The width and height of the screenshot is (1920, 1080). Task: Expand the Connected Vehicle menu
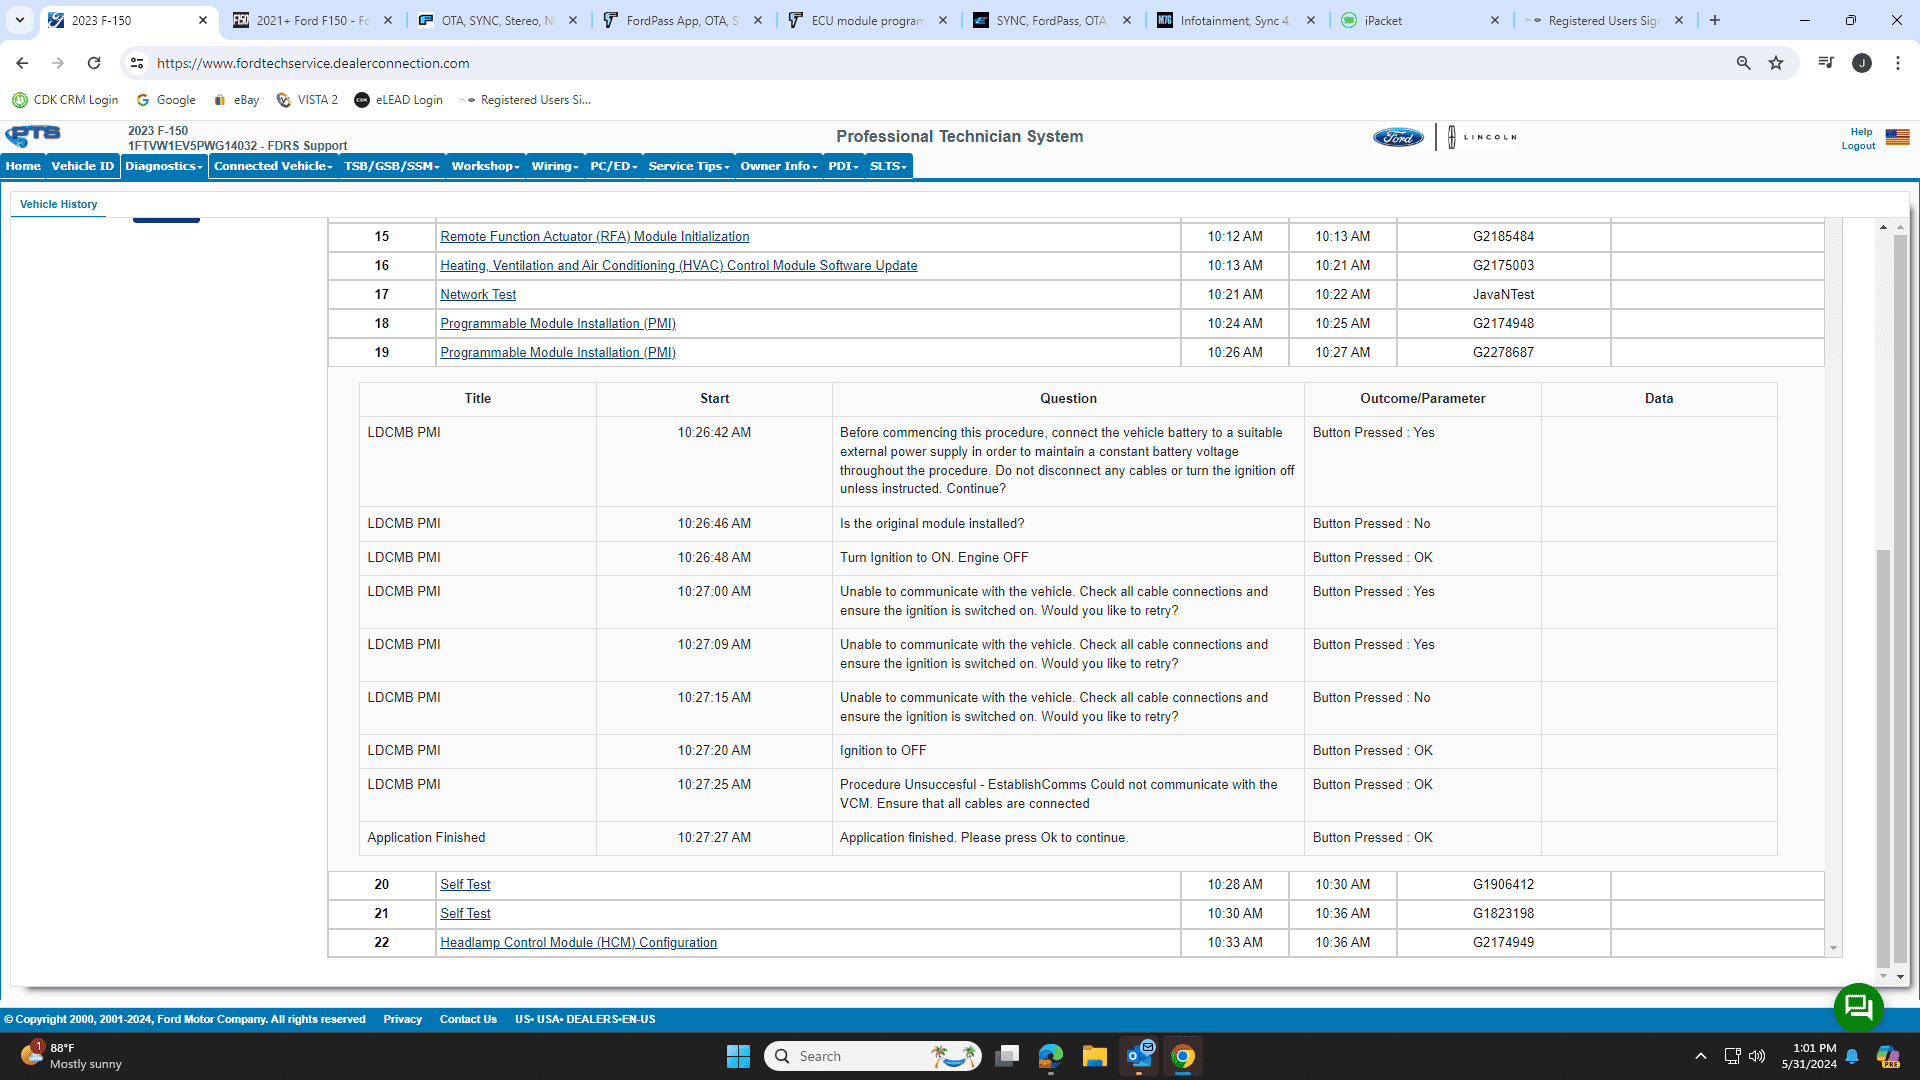(272, 166)
